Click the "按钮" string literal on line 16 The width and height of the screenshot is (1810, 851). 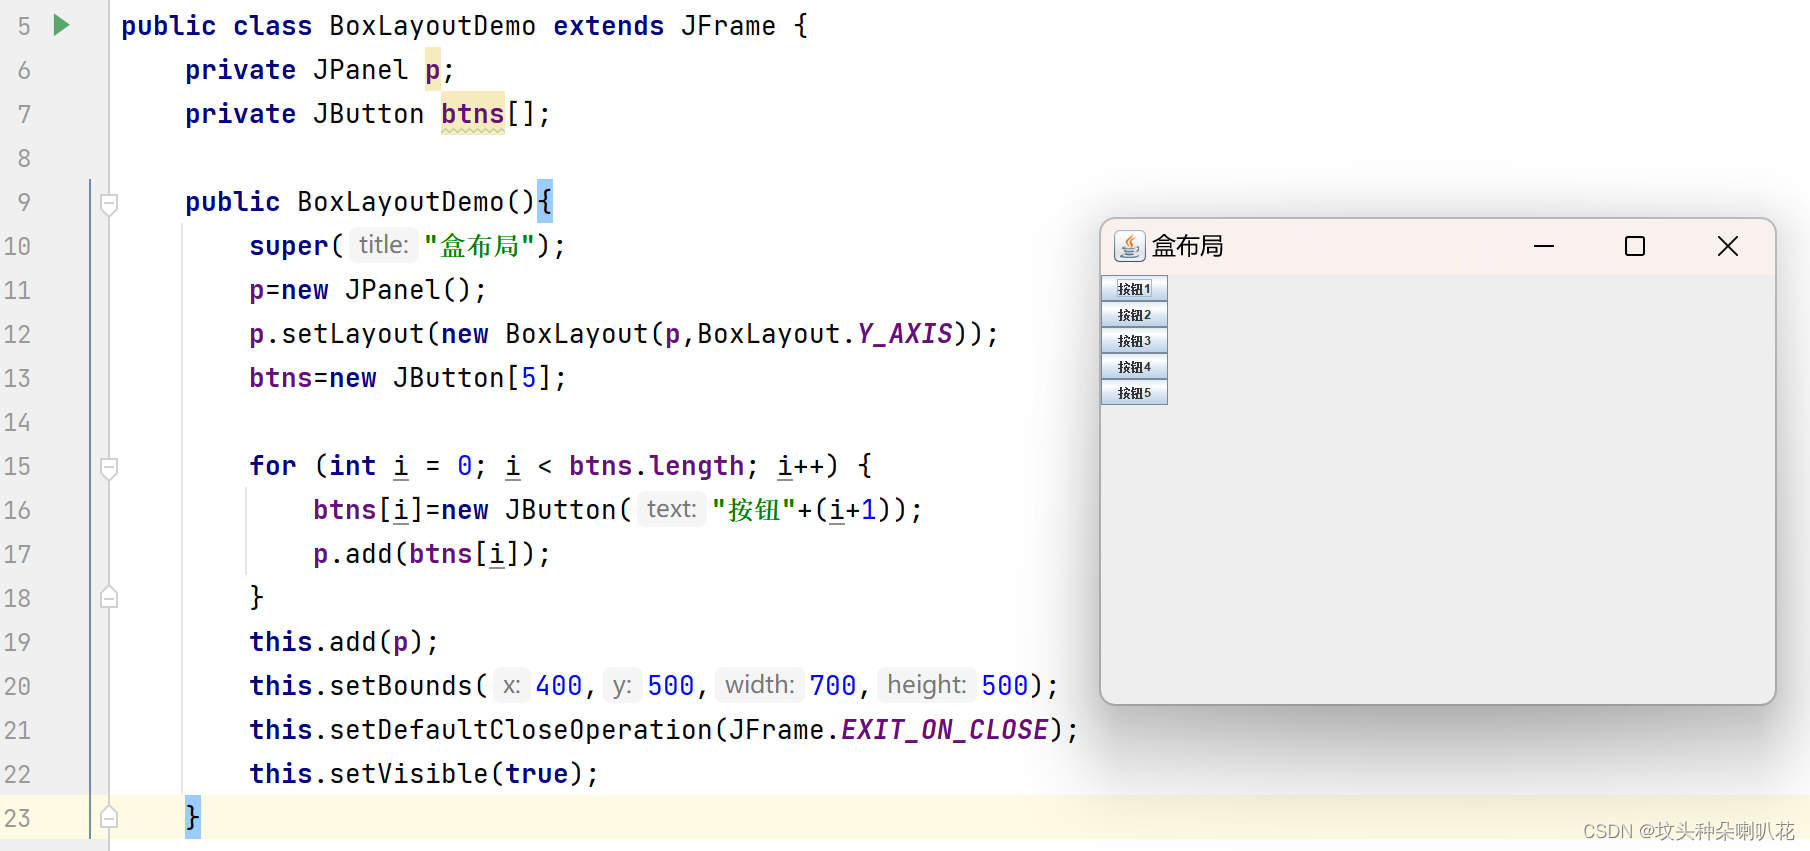tap(753, 510)
